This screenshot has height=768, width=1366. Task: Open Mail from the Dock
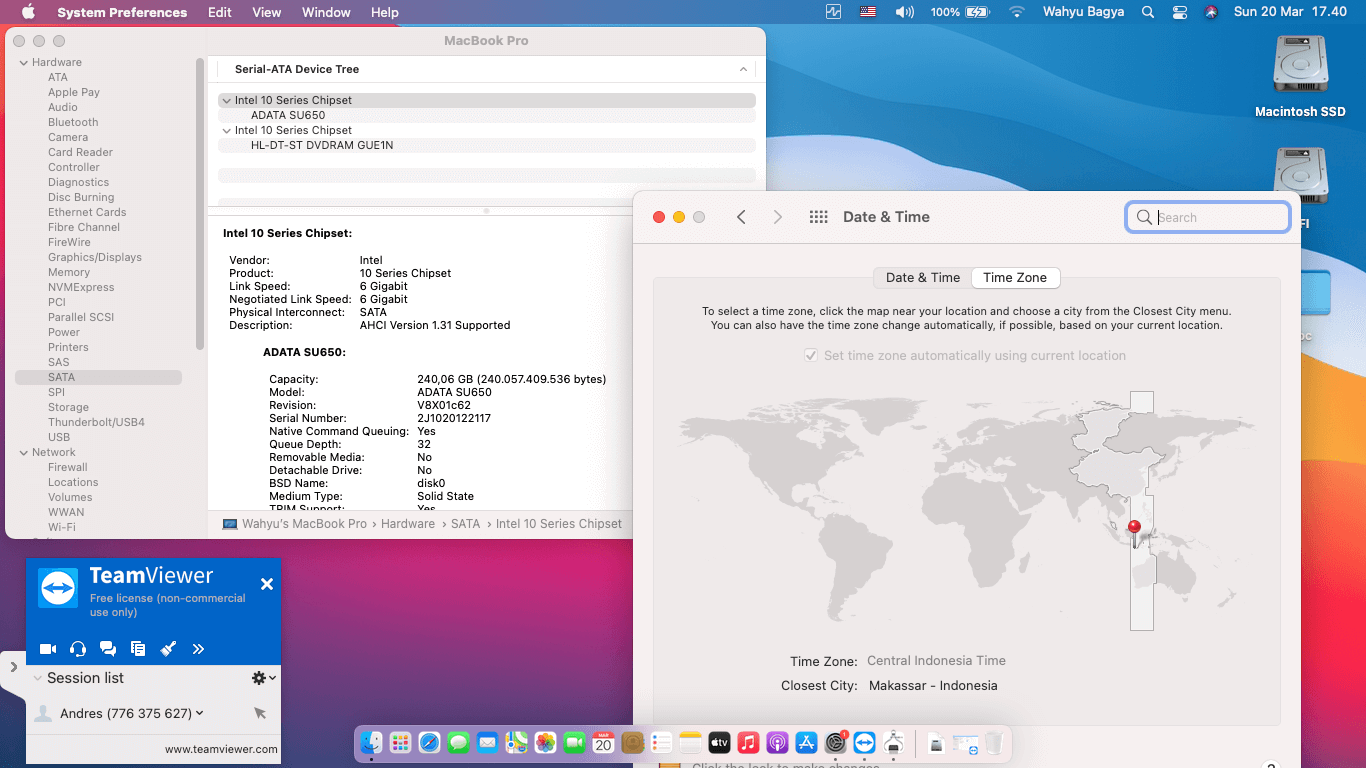tap(488, 743)
